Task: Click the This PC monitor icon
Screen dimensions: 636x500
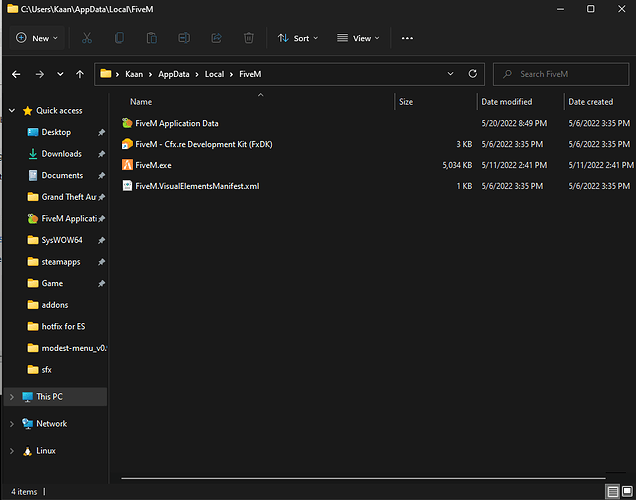Action: coord(28,397)
